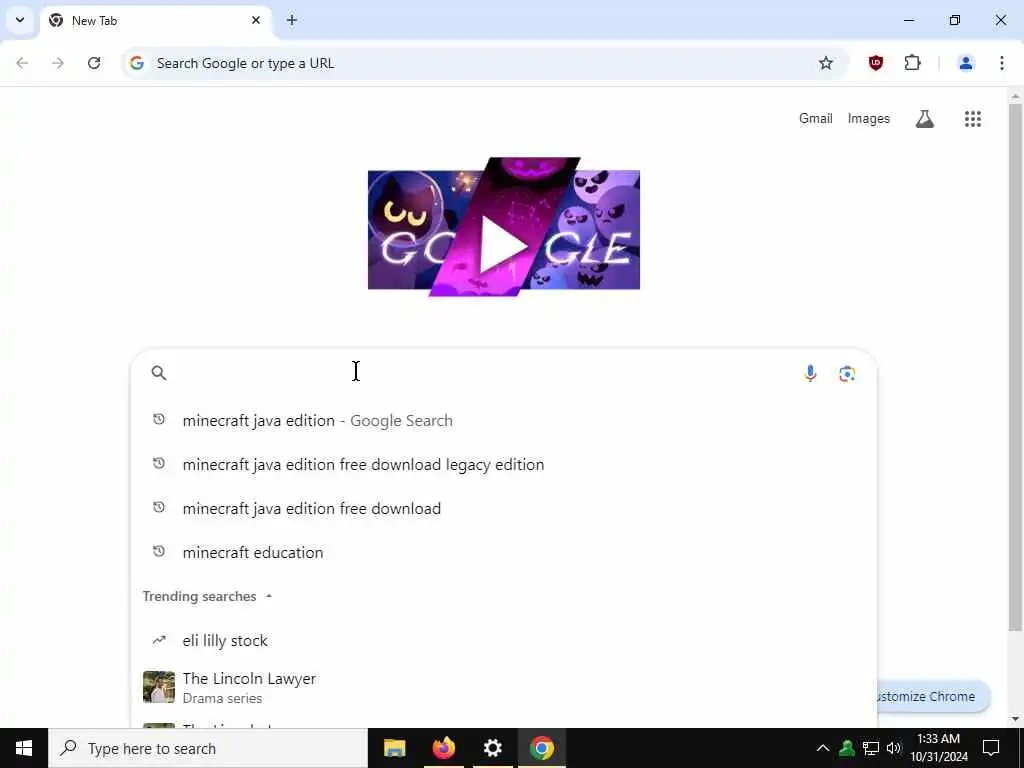Open a new tab with plus button
This screenshot has width=1024, height=768.
[x=292, y=20]
